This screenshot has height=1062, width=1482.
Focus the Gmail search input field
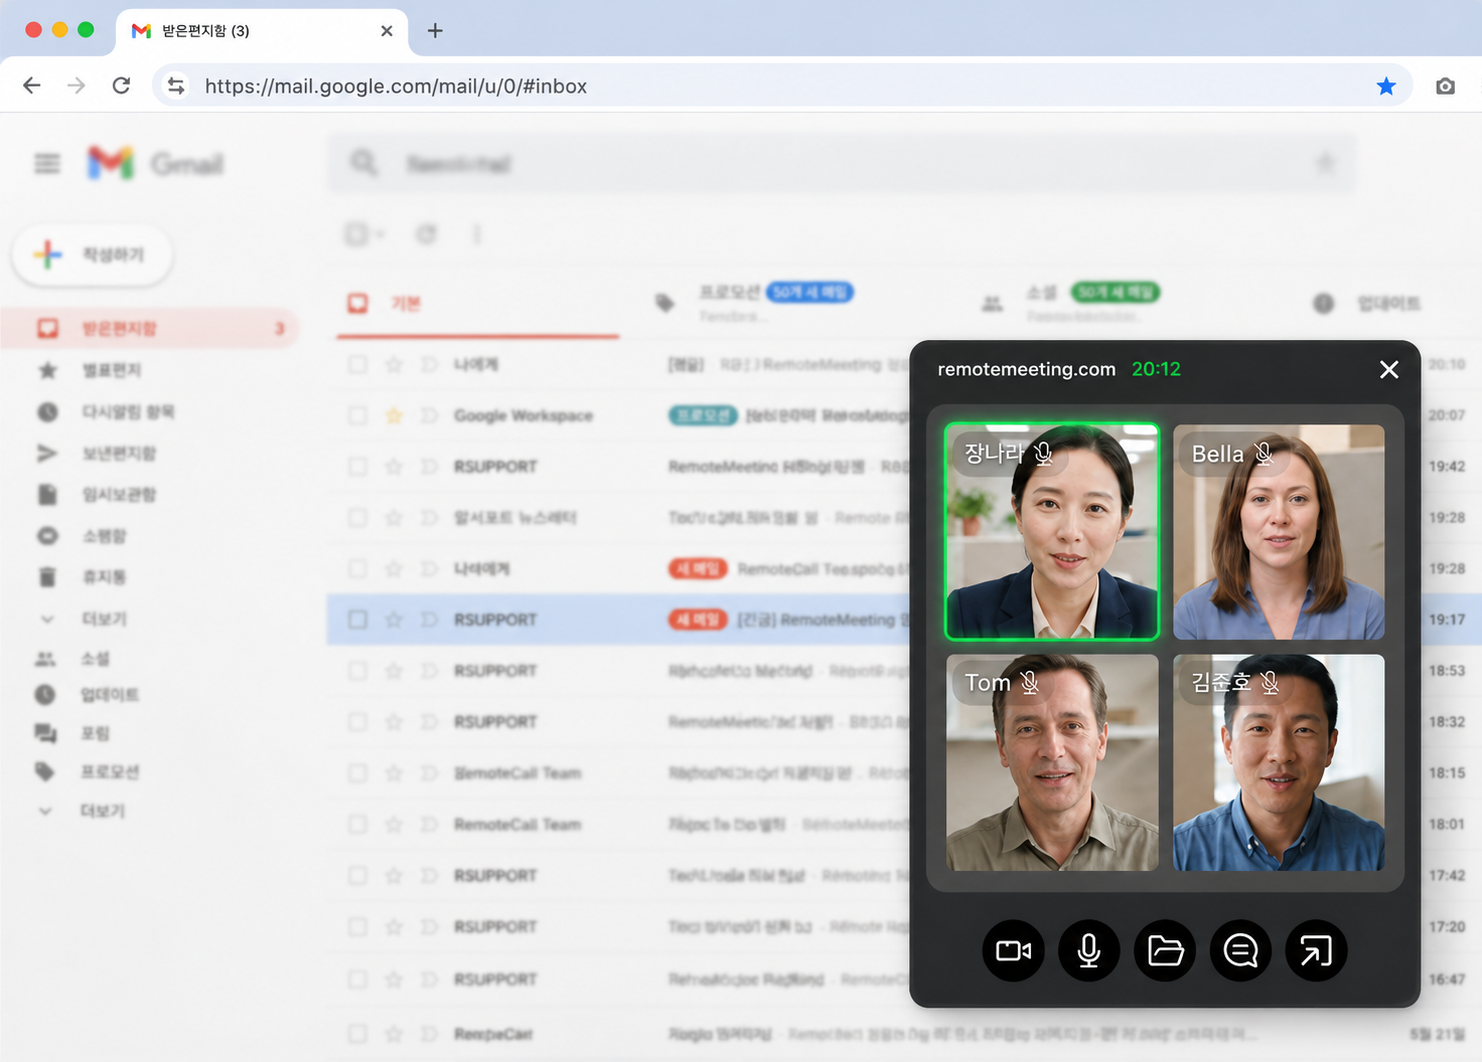tap(840, 163)
